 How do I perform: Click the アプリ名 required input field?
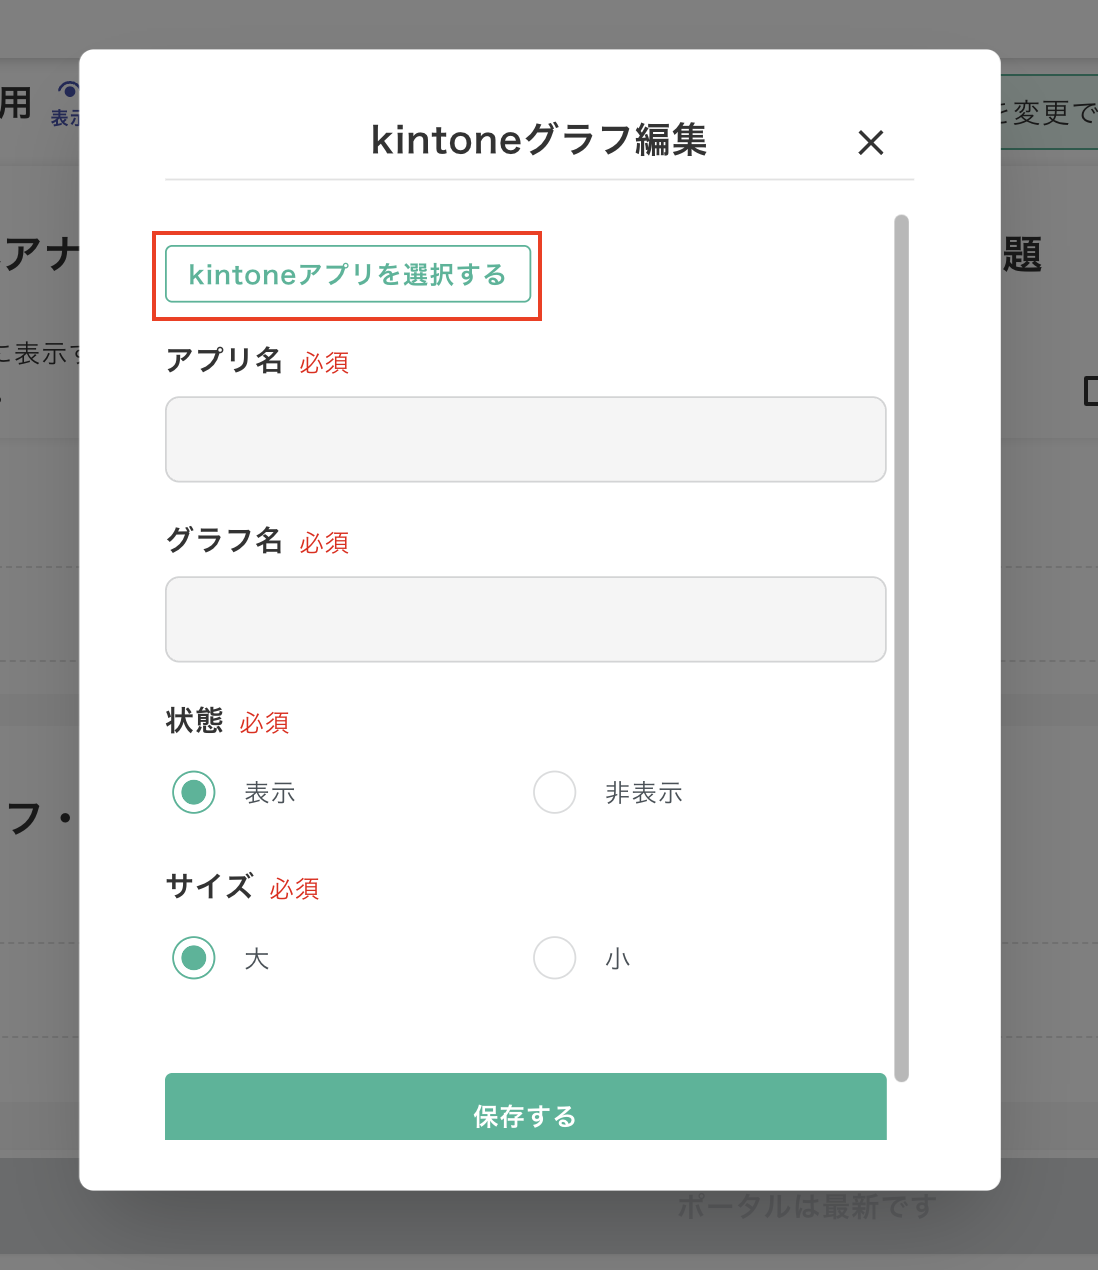pos(525,439)
